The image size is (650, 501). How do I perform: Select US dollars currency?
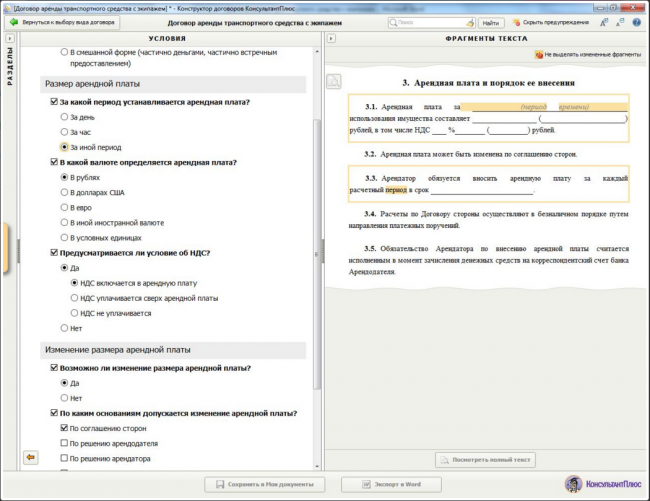(x=64, y=192)
